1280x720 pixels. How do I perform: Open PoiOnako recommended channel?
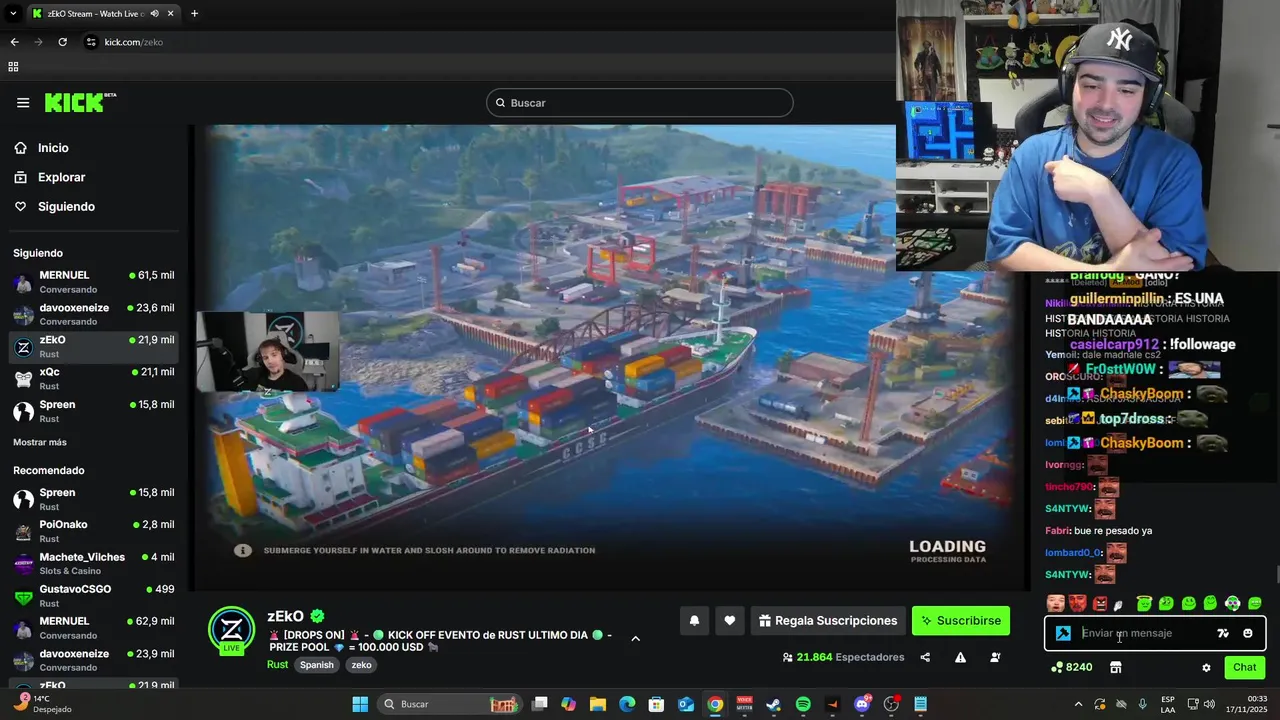pyautogui.click(x=94, y=531)
